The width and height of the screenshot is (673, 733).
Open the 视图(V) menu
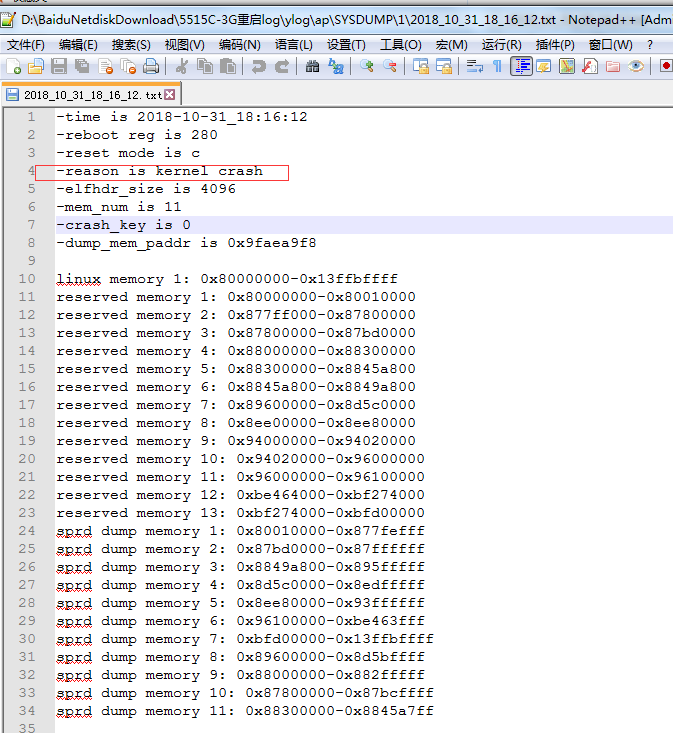pos(185,45)
